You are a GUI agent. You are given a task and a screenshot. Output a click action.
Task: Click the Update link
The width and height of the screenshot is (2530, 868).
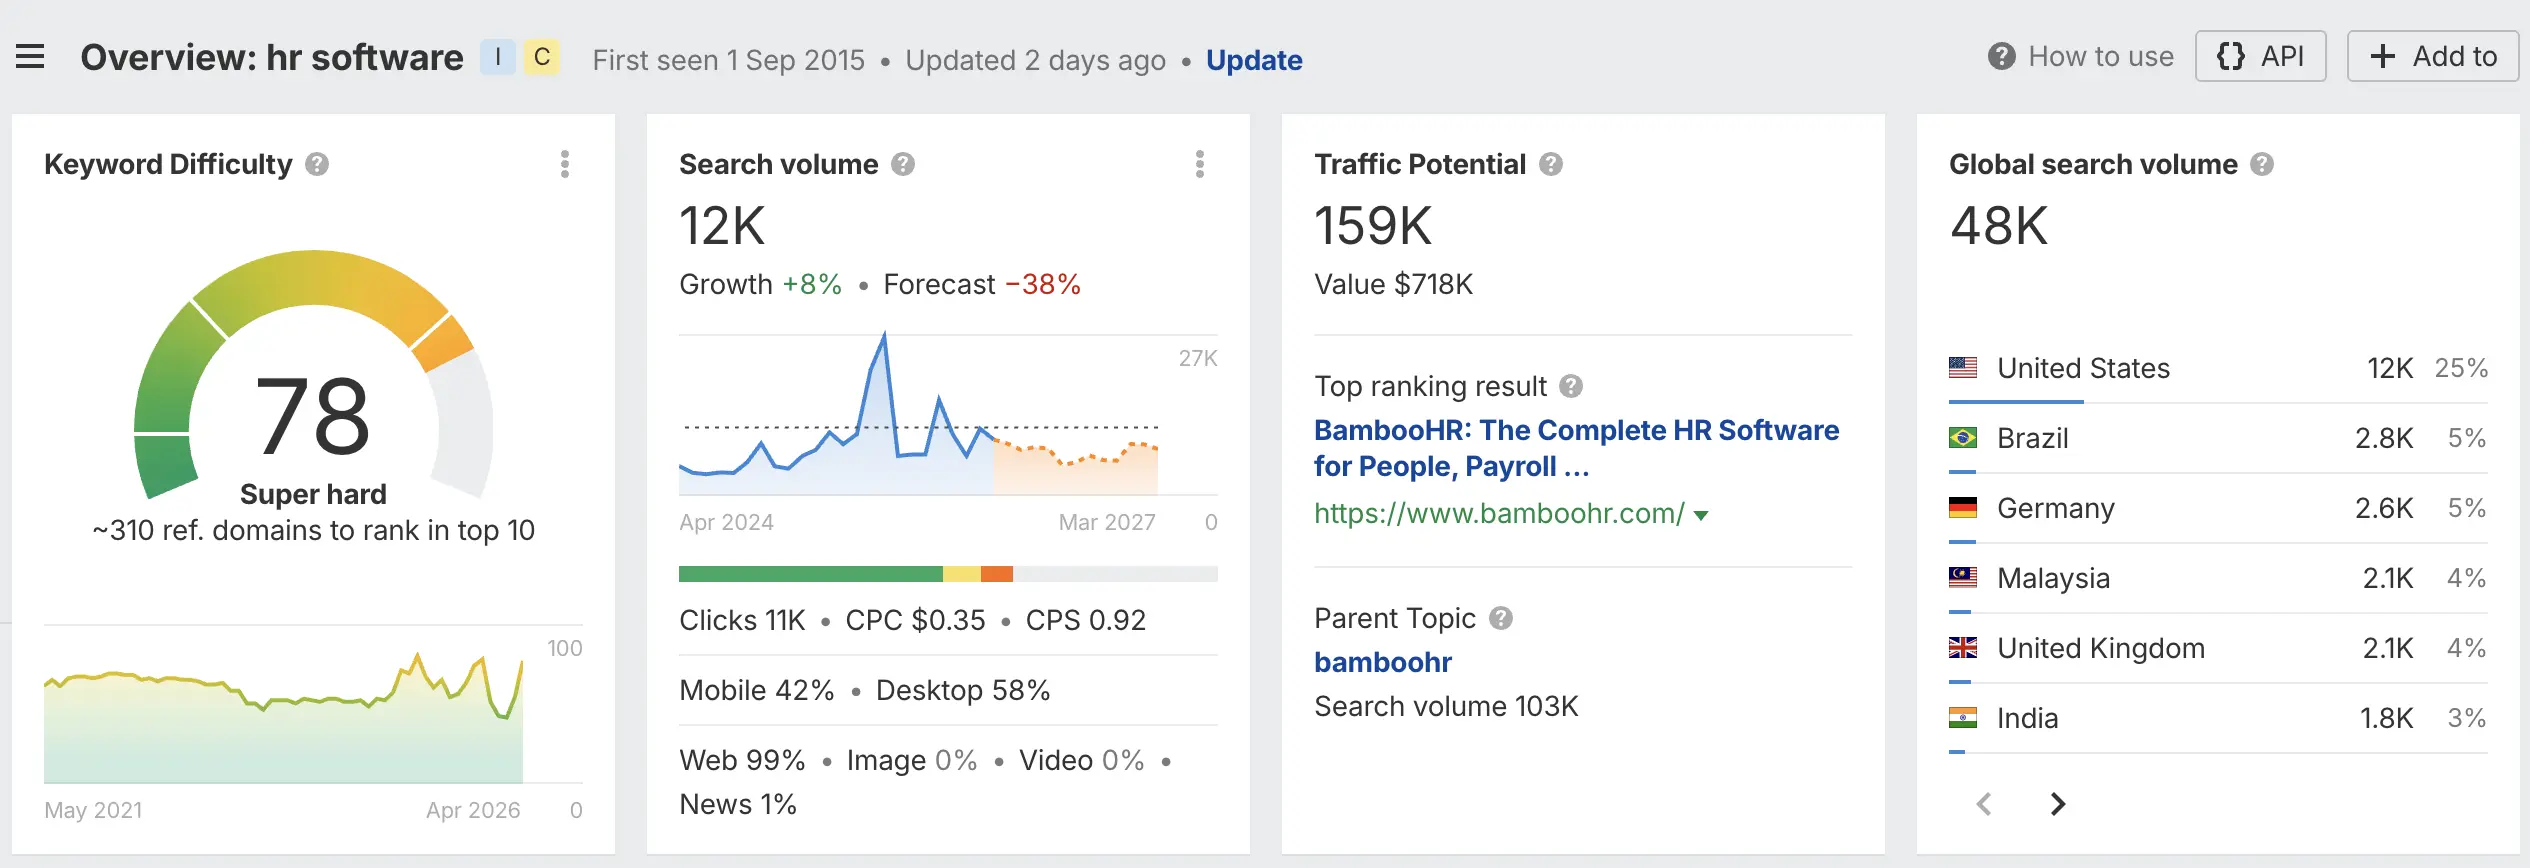coord(1254,60)
